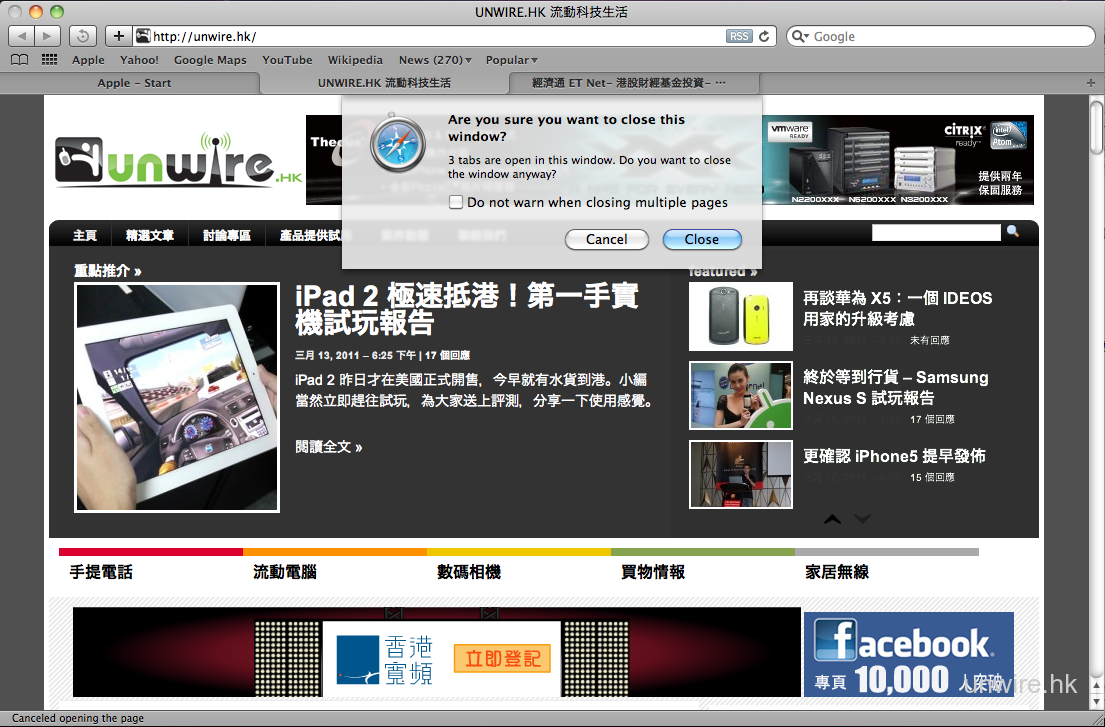
Task: Open a new tab with plus icon
Action: 1090,83
